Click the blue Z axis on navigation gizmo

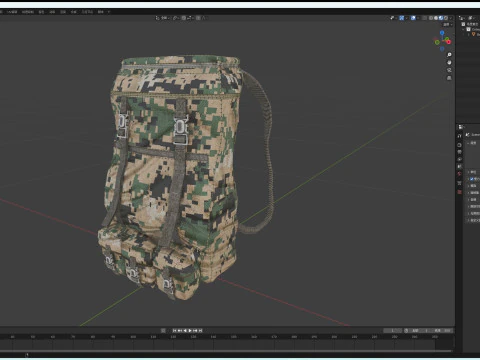[442, 33]
